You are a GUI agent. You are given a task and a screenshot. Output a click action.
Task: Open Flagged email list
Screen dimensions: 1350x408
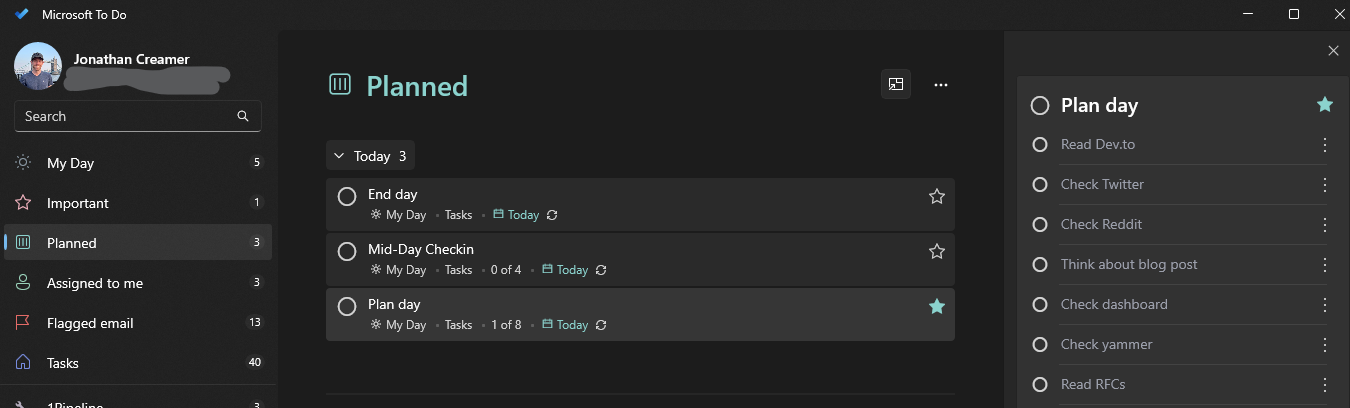click(x=90, y=323)
